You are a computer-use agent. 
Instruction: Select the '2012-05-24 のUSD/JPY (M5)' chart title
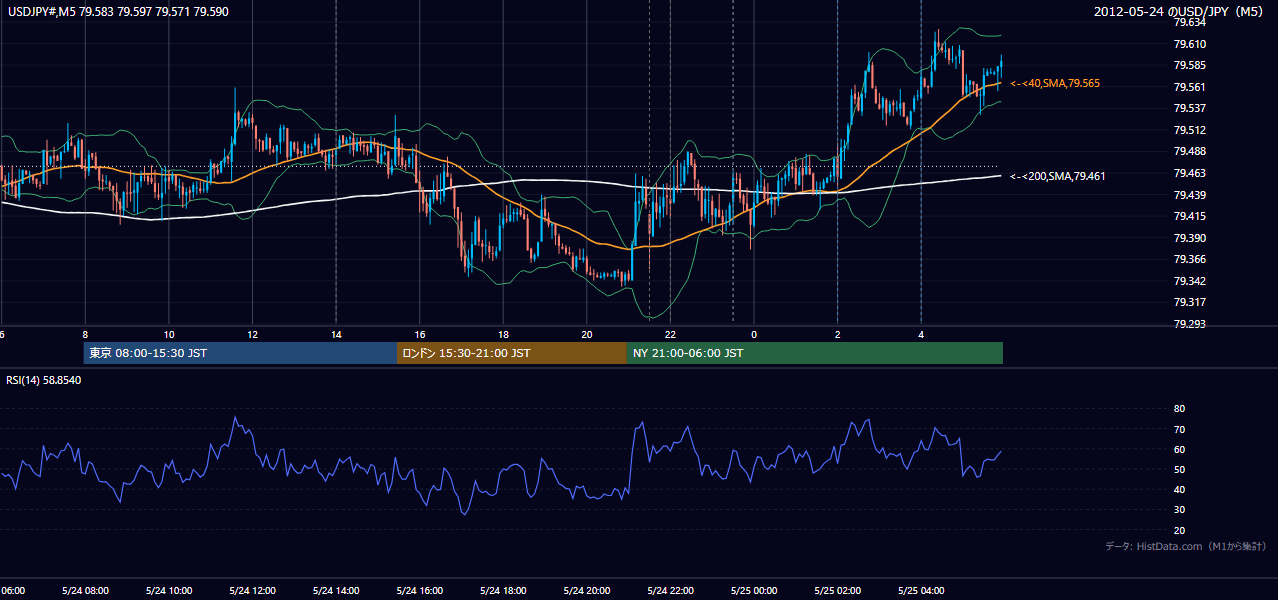tap(1180, 12)
